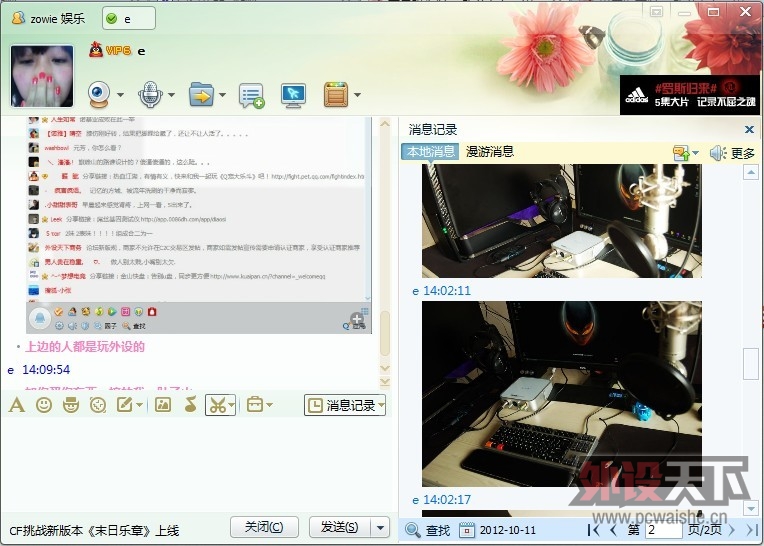This screenshot has width=764, height=546.
Task: Jump to first page of records
Action: [594, 530]
